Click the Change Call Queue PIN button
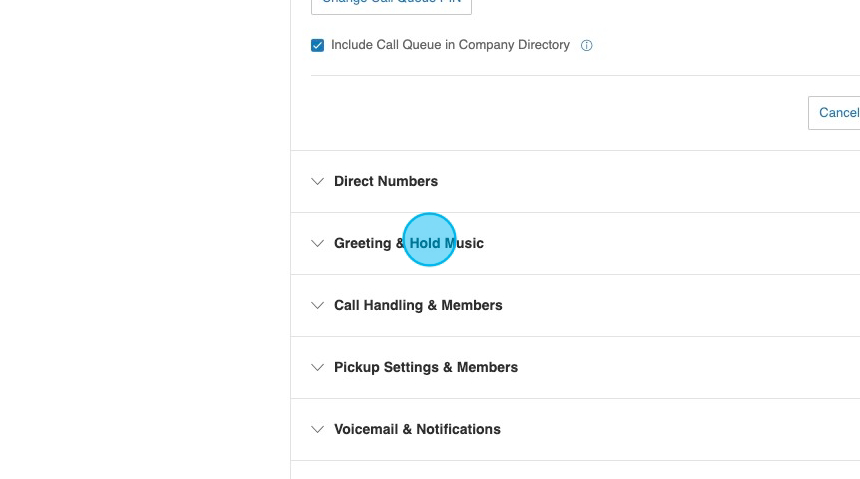This screenshot has width=860, height=479. point(391,5)
